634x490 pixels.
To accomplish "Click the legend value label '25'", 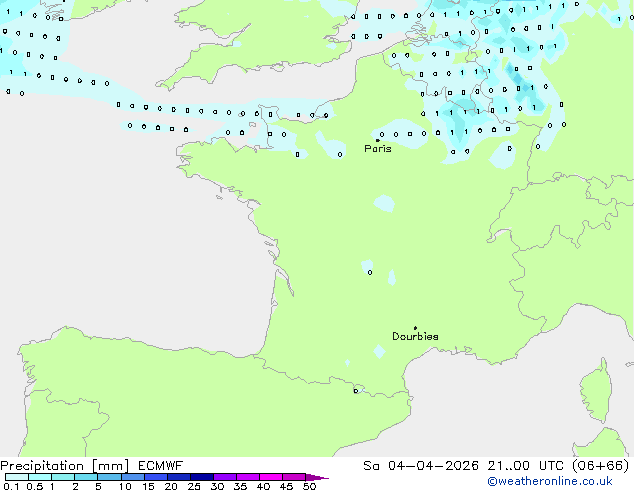I will click(x=194, y=486).
